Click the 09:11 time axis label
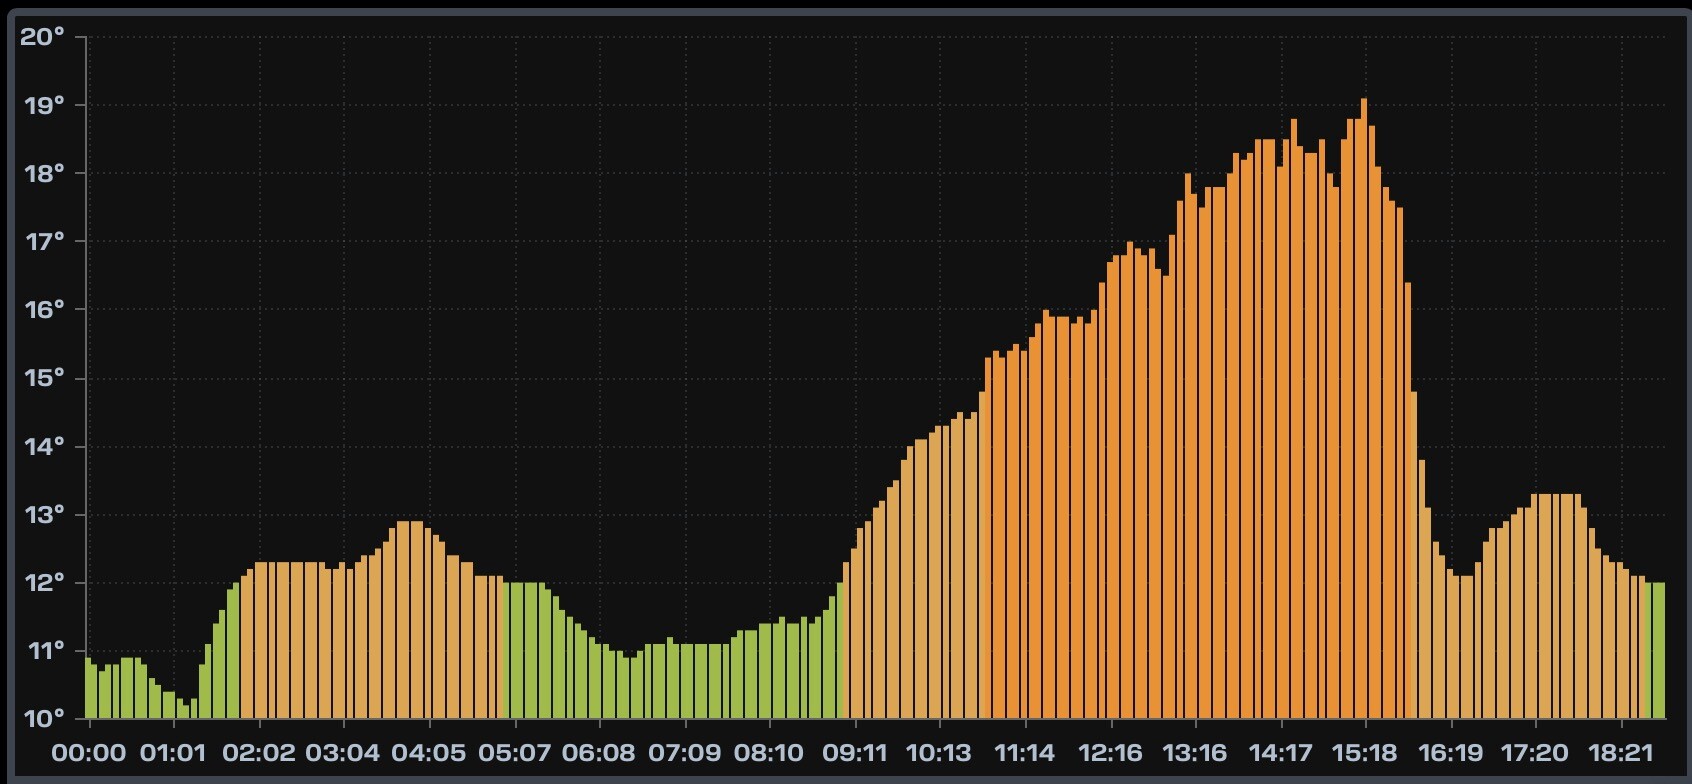 tap(854, 752)
